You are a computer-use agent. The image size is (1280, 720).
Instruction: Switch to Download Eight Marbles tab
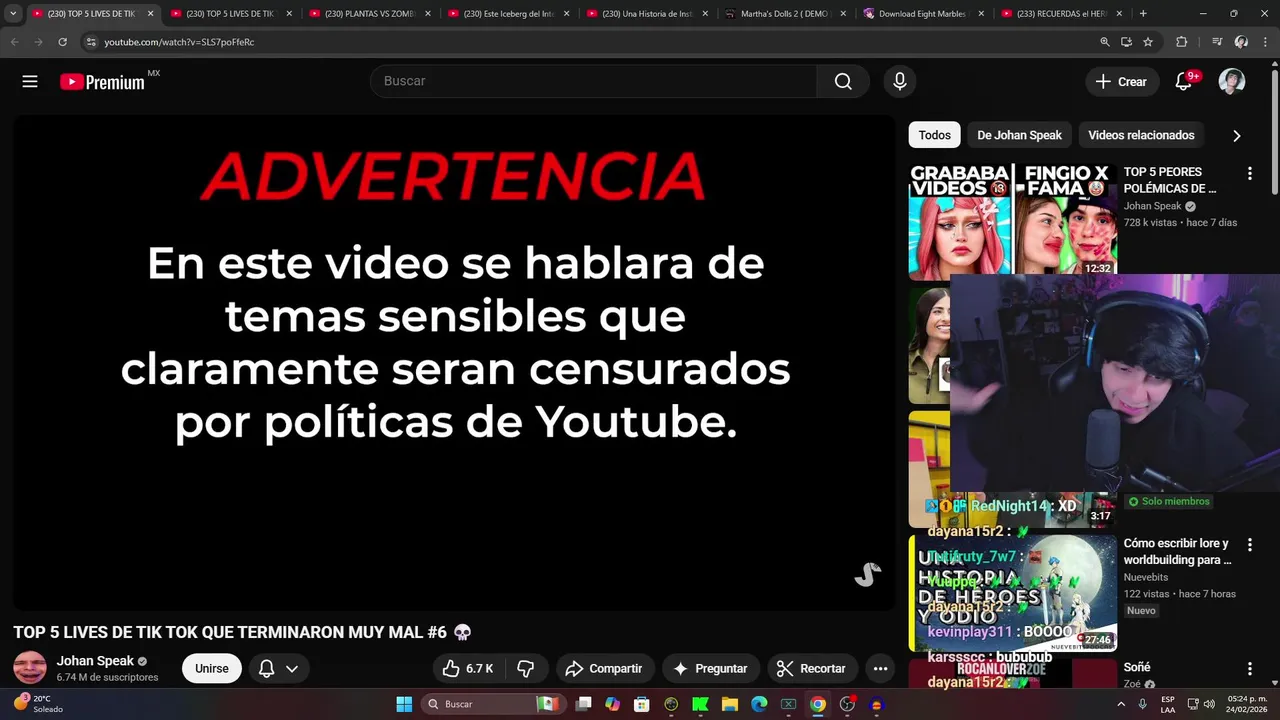(x=922, y=14)
